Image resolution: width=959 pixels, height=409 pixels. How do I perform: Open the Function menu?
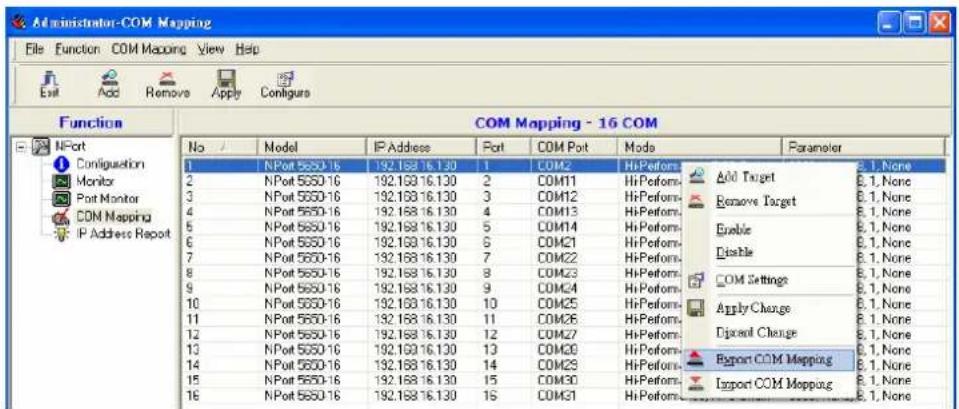click(76, 48)
